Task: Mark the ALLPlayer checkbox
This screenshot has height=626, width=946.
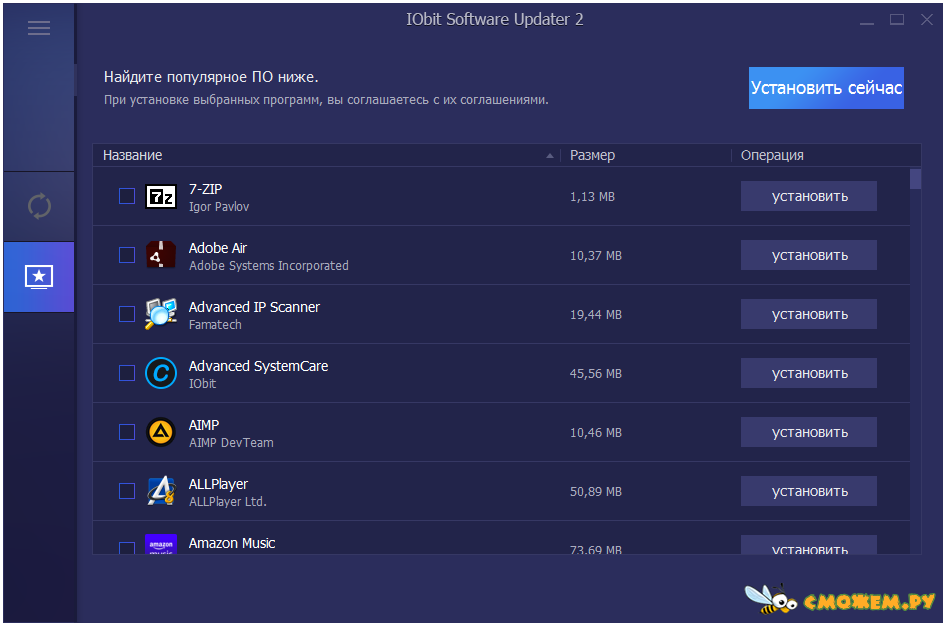Action: 127,491
